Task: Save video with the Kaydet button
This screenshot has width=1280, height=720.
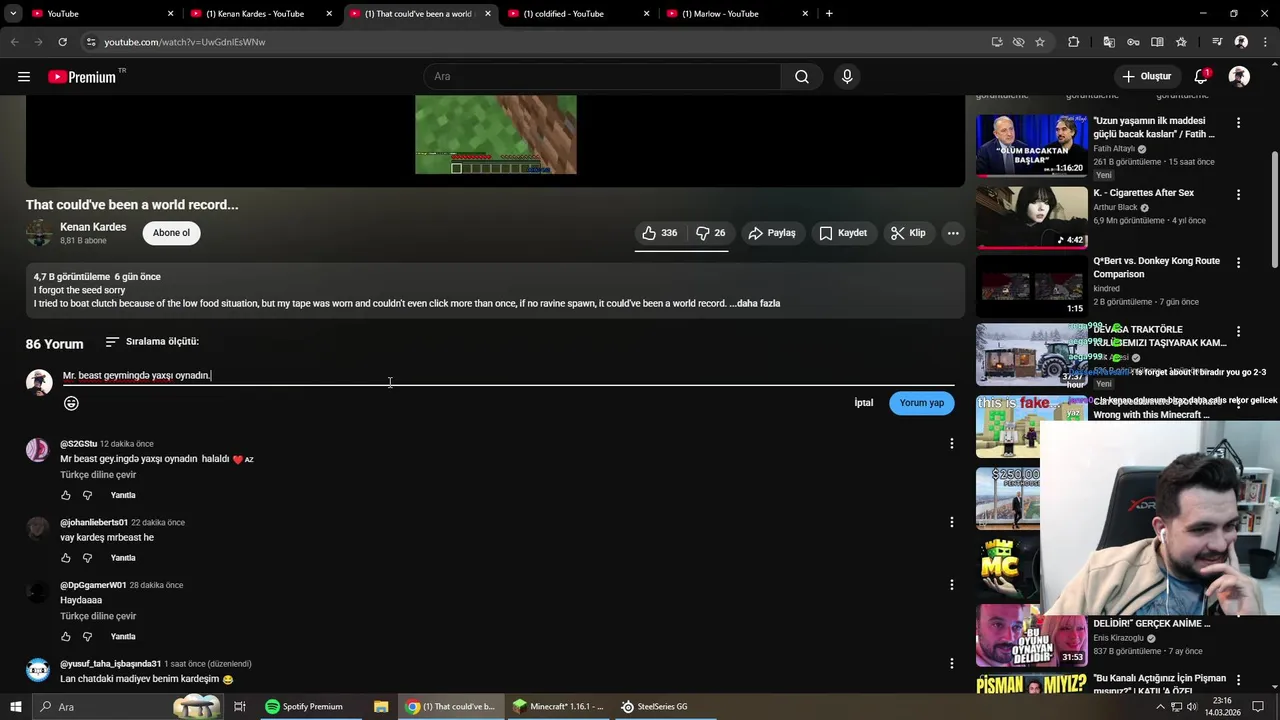Action: (843, 233)
